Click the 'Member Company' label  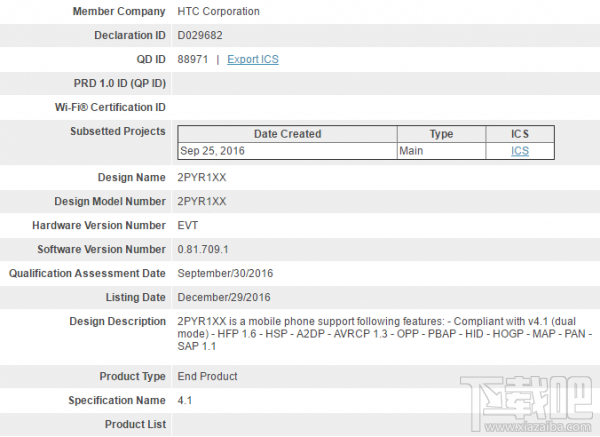tap(119, 11)
